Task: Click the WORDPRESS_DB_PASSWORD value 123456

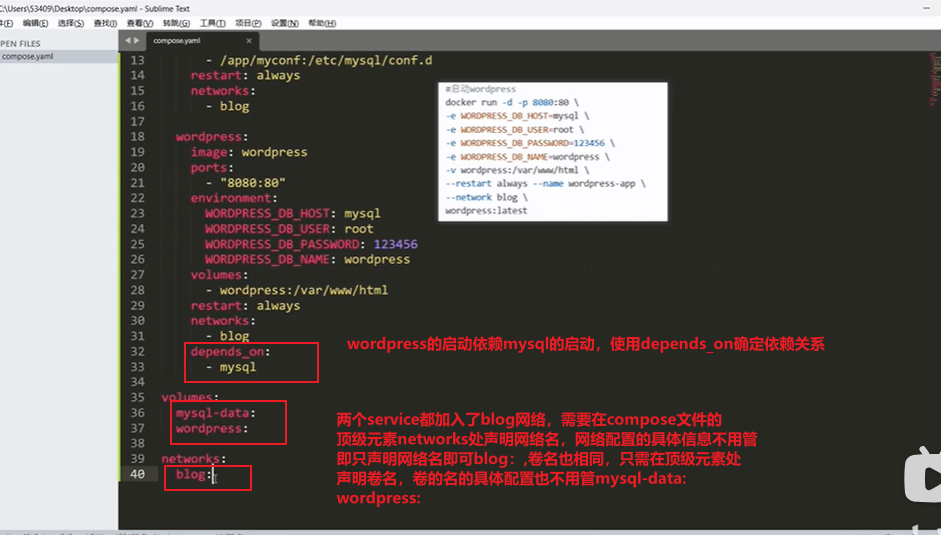Action: click(x=395, y=244)
